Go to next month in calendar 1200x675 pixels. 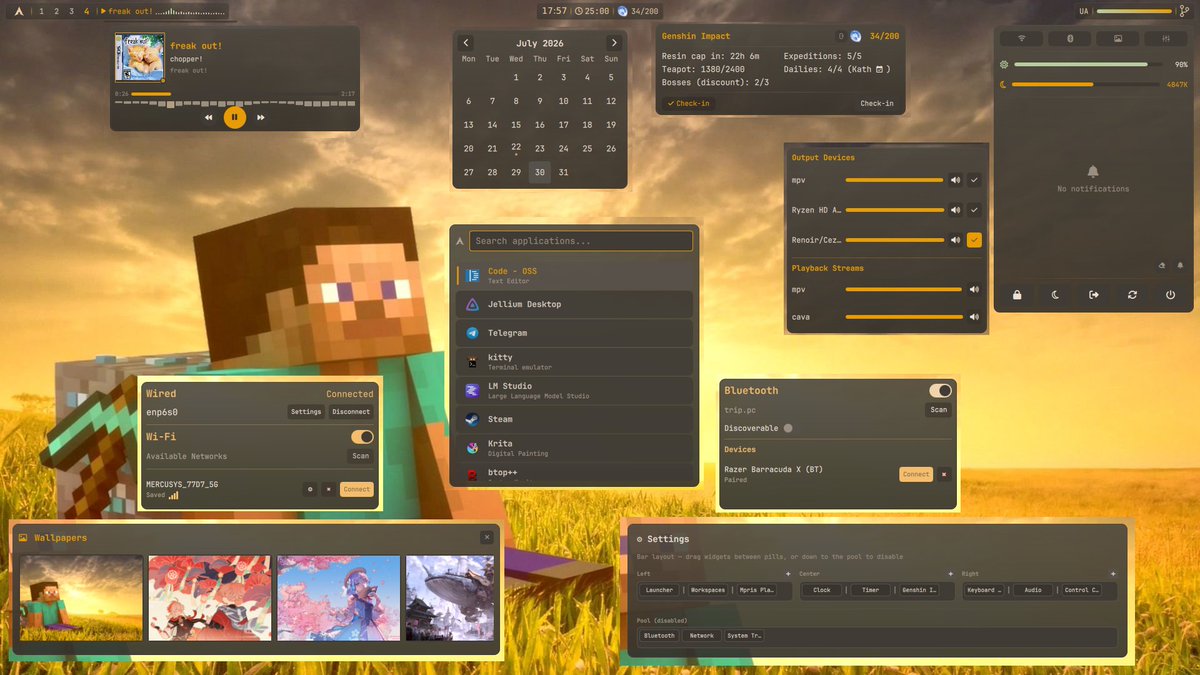[x=614, y=43]
